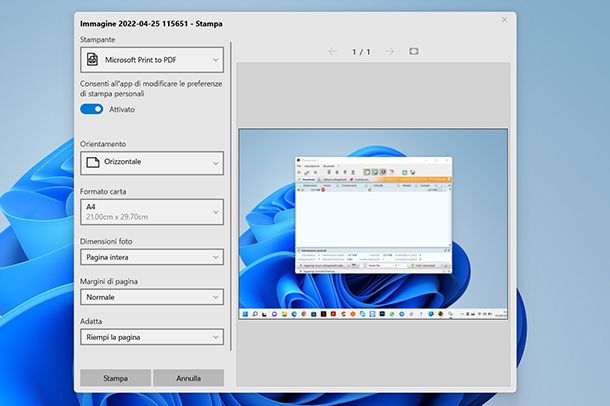Click the Stampante label
This screenshot has height=406, width=610.
pyautogui.click(x=98, y=40)
